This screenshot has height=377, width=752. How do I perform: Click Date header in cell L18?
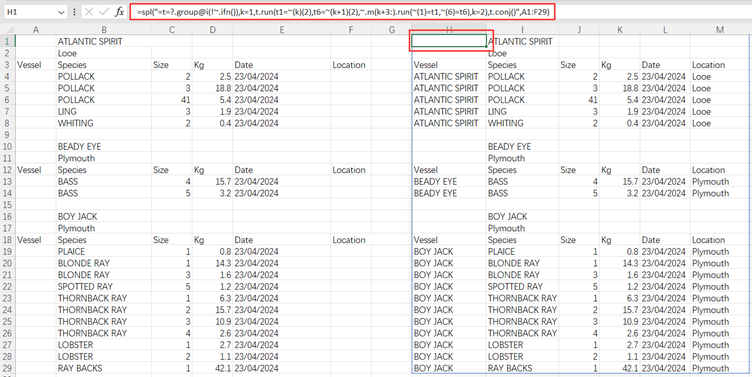651,240
